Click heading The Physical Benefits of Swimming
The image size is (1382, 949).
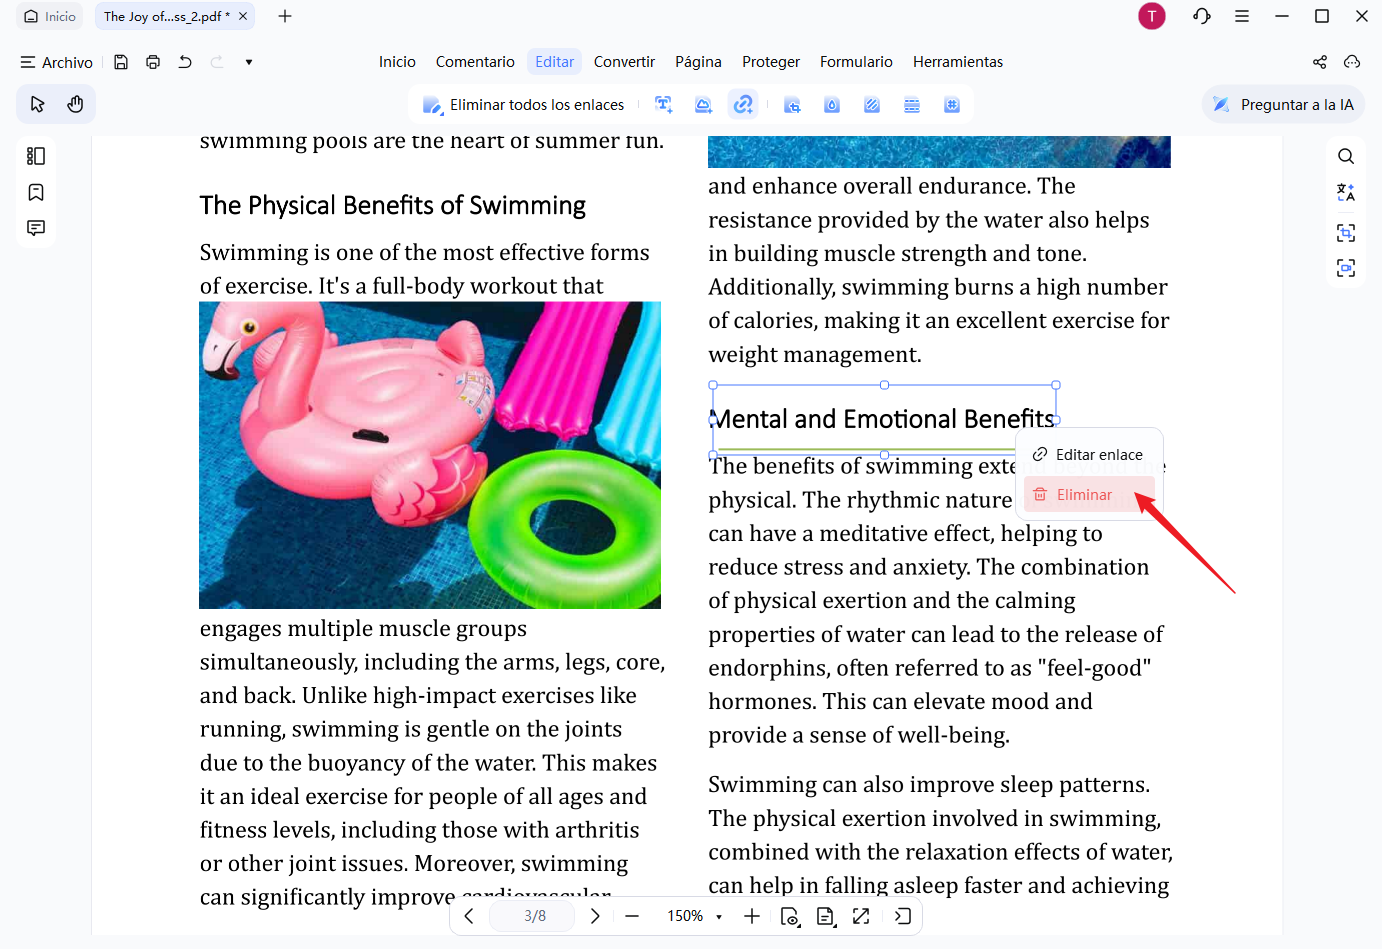[392, 205]
